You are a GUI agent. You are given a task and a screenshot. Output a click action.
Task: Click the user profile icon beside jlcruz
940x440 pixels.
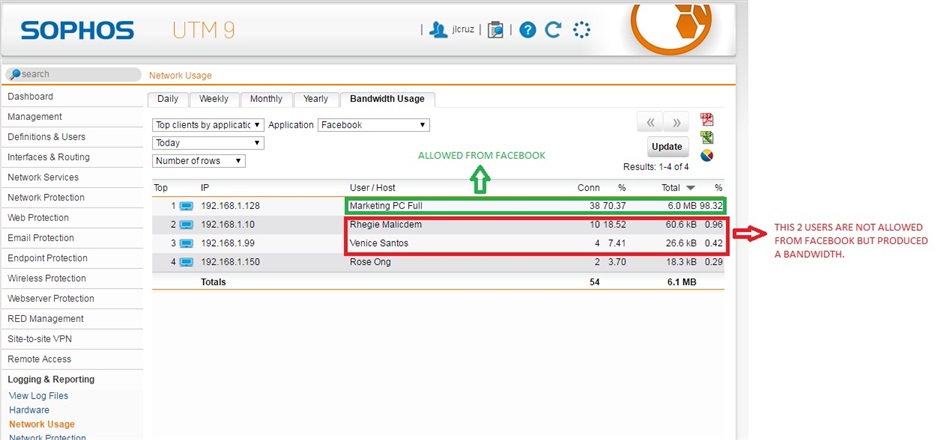pyautogui.click(x=438, y=29)
